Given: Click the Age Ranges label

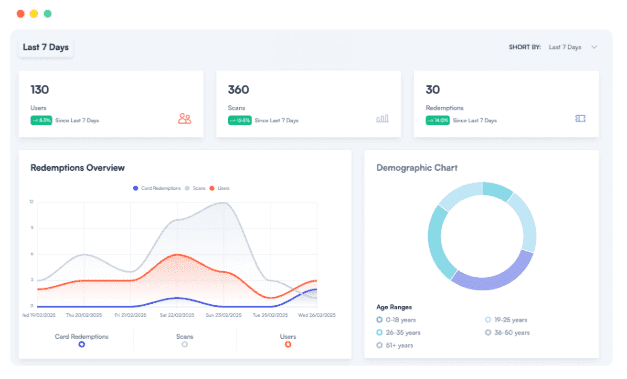Looking at the screenshot, I should pyautogui.click(x=394, y=307).
